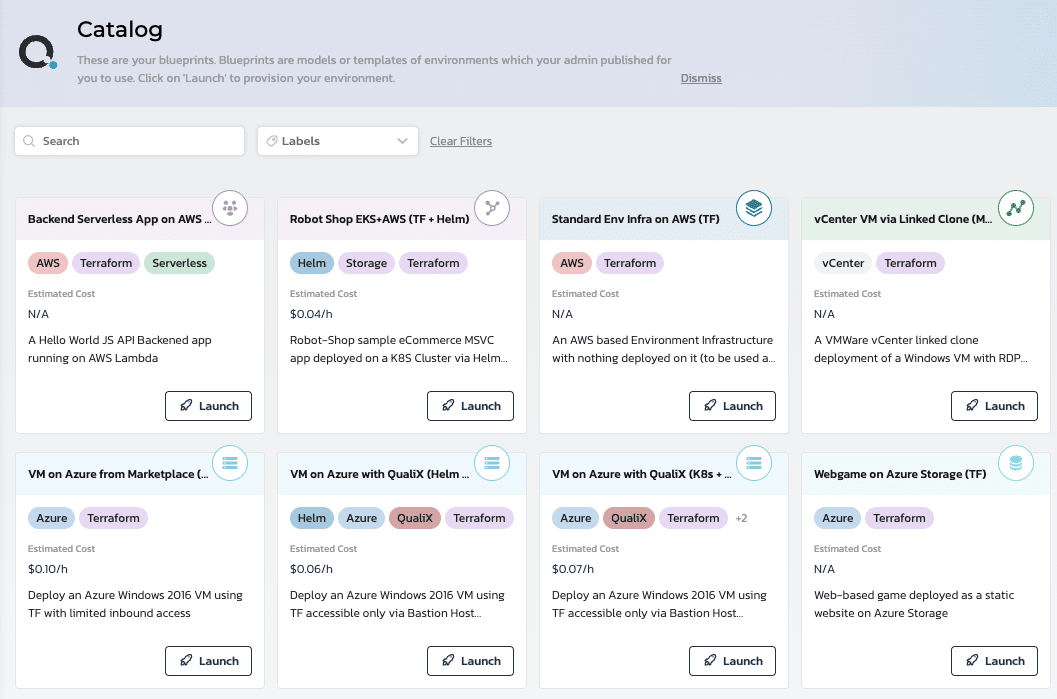Click the $0.10/h estimated cost value

click(48, 569)
